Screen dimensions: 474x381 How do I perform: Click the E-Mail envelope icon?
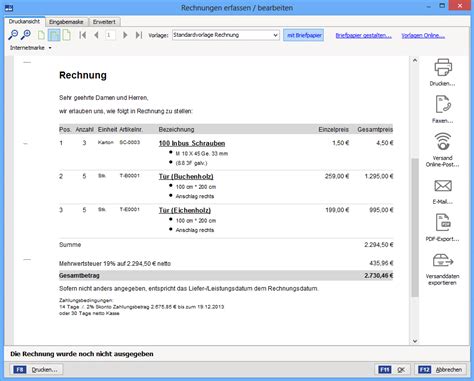(443, 186)
